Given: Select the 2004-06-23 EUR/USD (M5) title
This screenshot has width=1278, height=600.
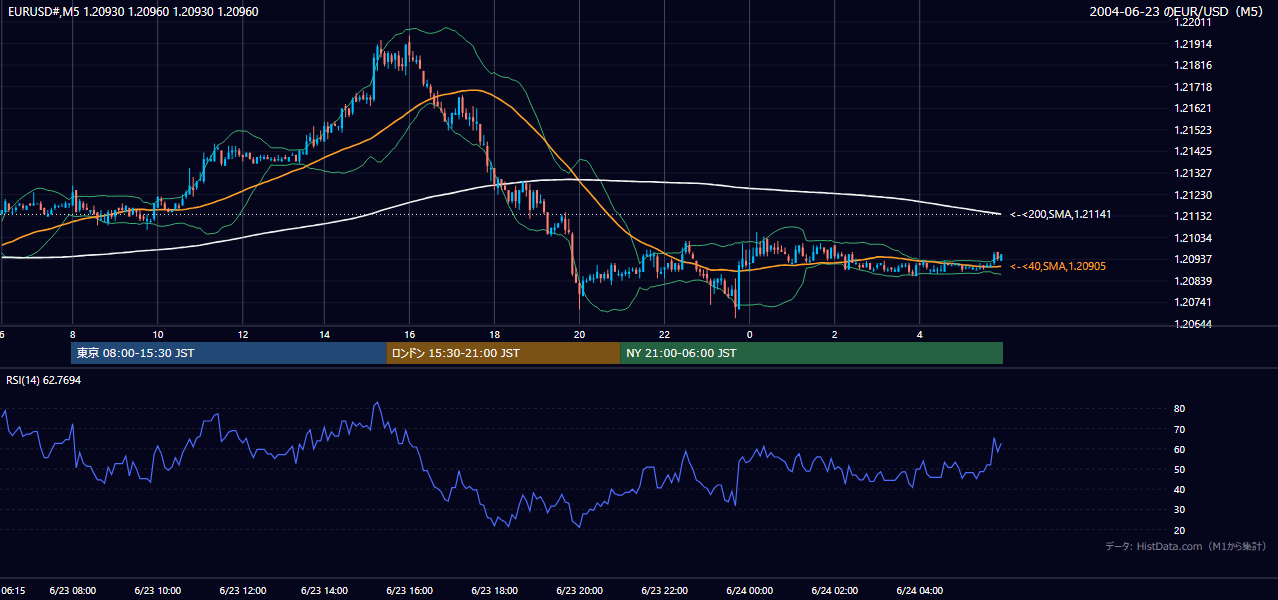Looking at the screenshot, I should (x=1178, y=12).
